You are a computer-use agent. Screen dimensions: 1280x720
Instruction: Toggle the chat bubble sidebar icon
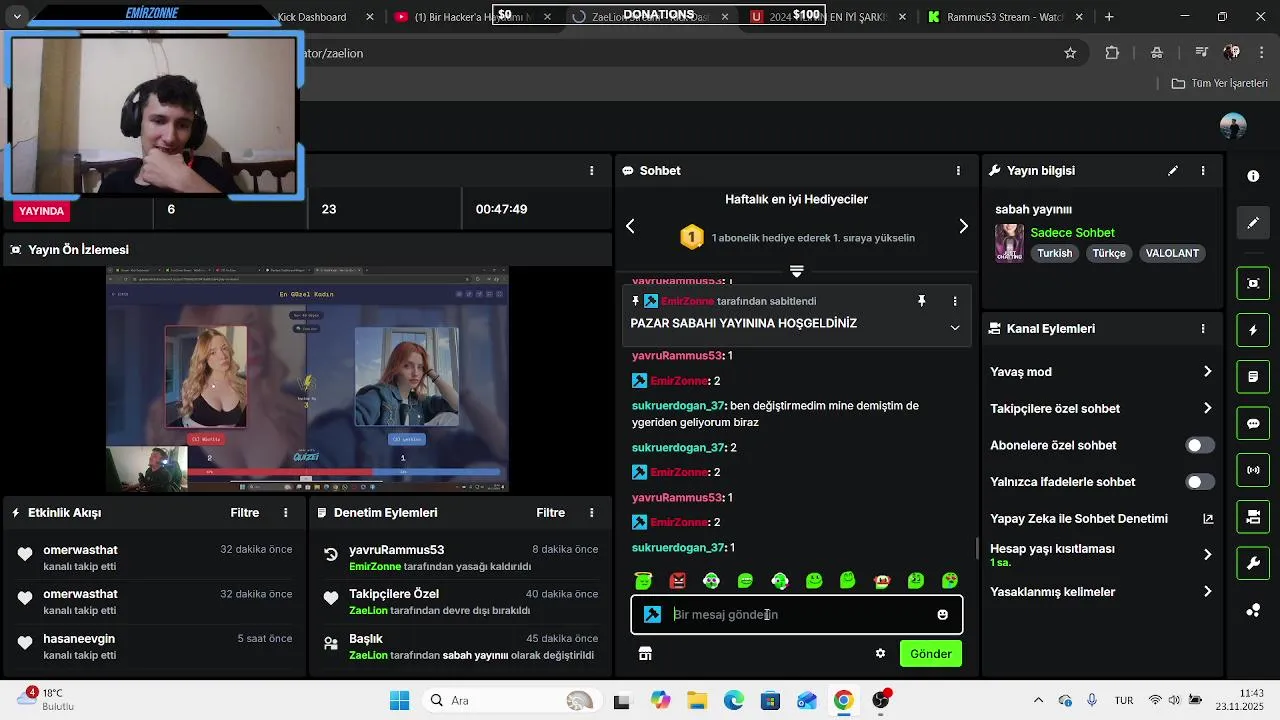1253,424
